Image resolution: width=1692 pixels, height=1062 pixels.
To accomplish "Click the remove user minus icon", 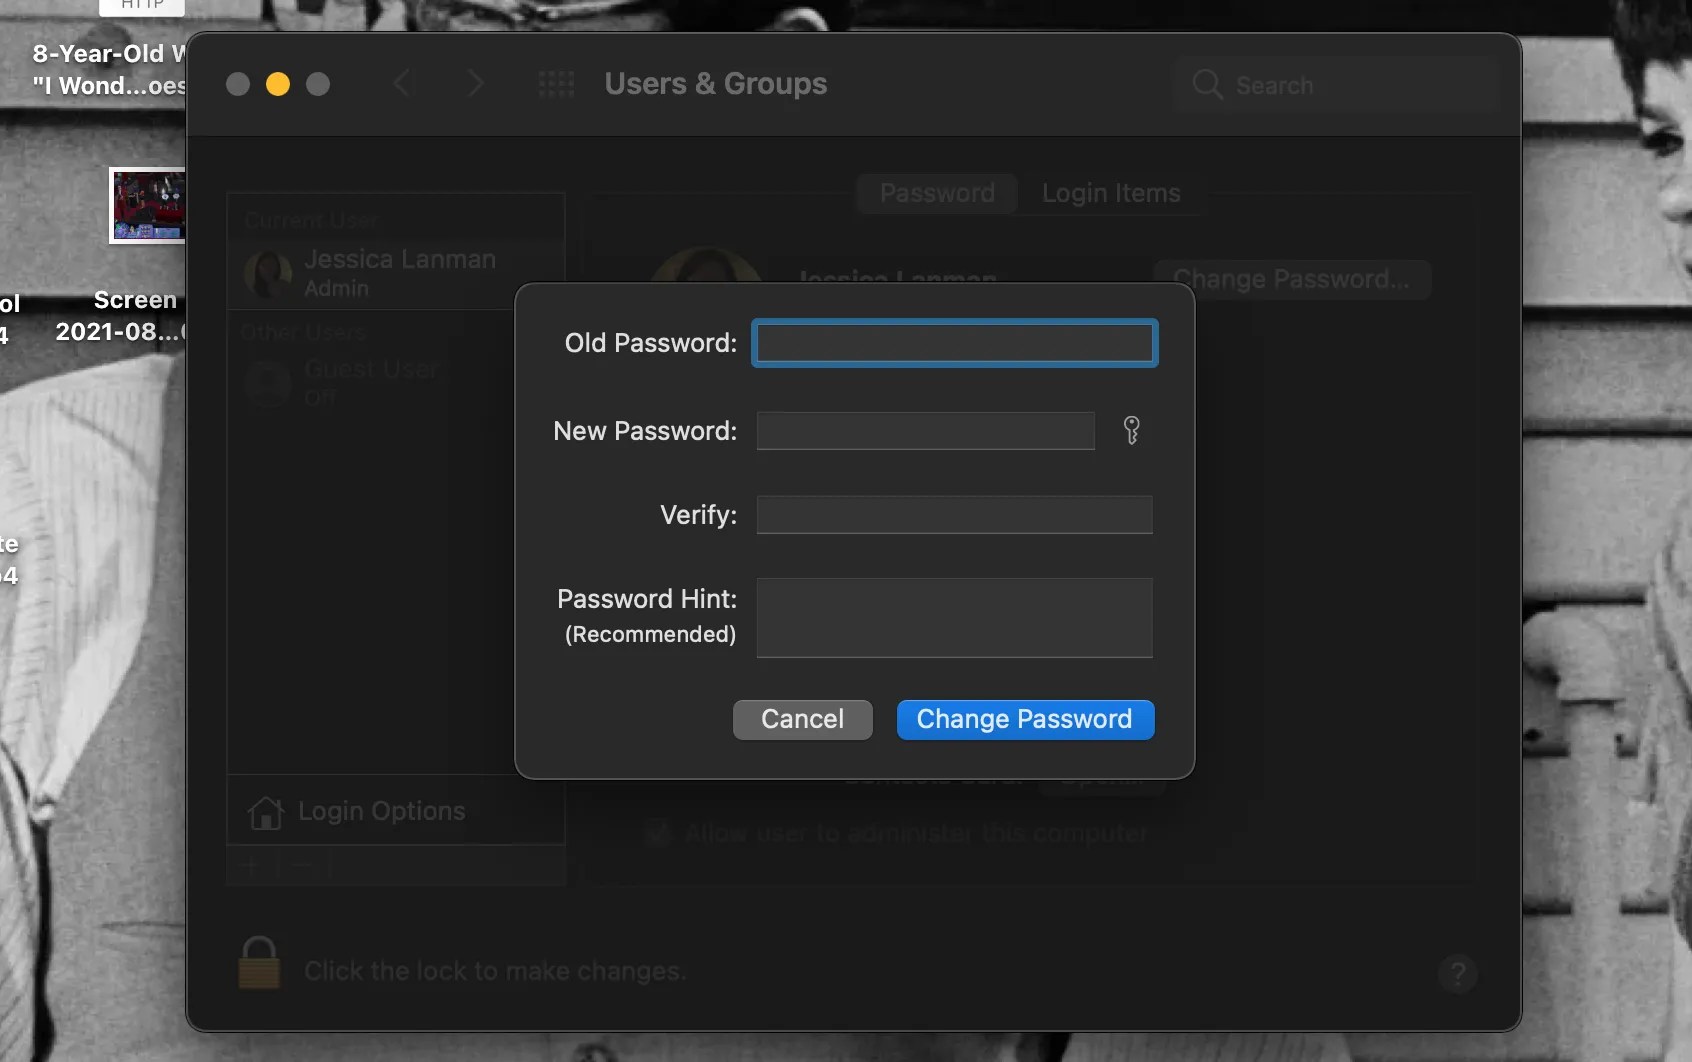I will 303,866.
